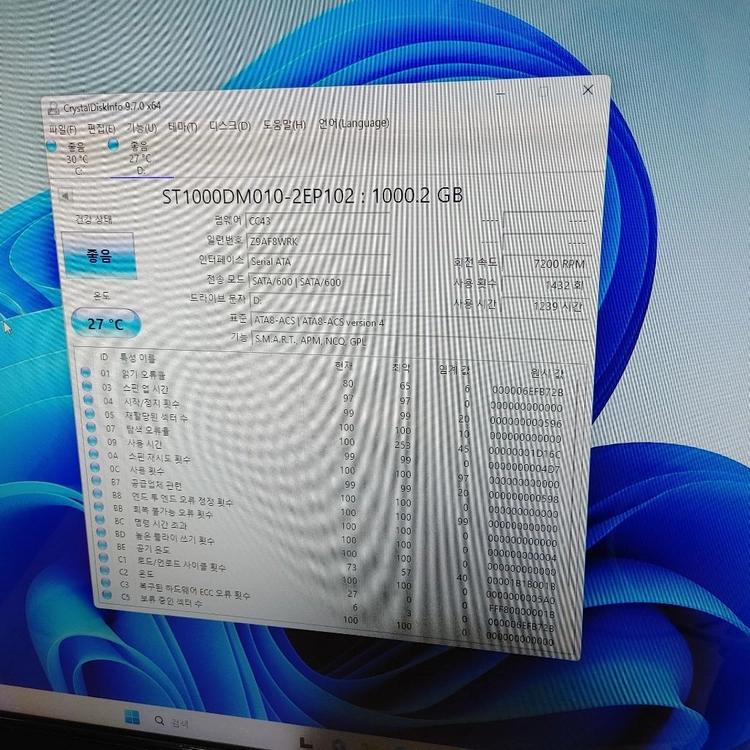Click the taskbar search magnifier icon
The height and width of the screenshot is (750, 750).
point(159,720)
